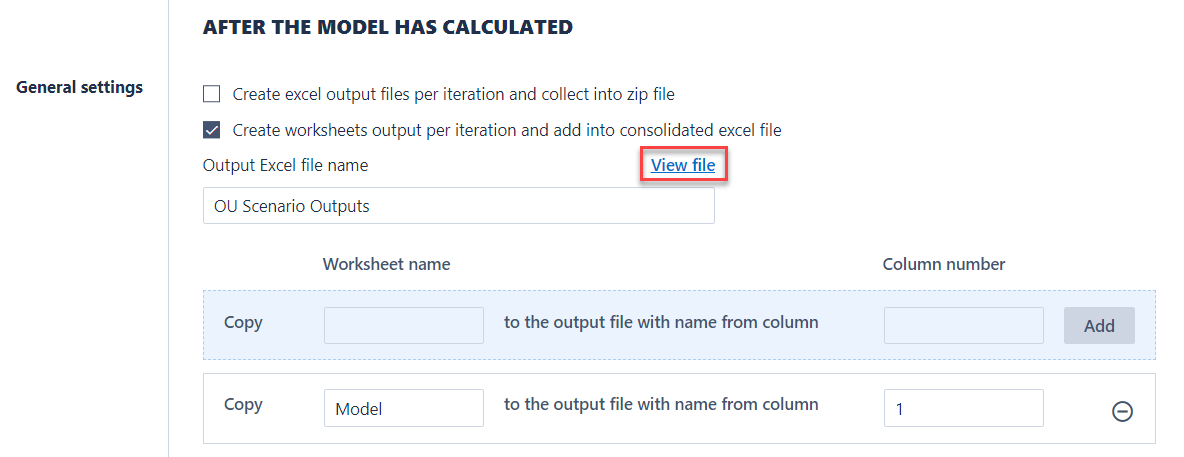
Task: Click 'to the output file' text in the Model row
Action: point(660,405)
